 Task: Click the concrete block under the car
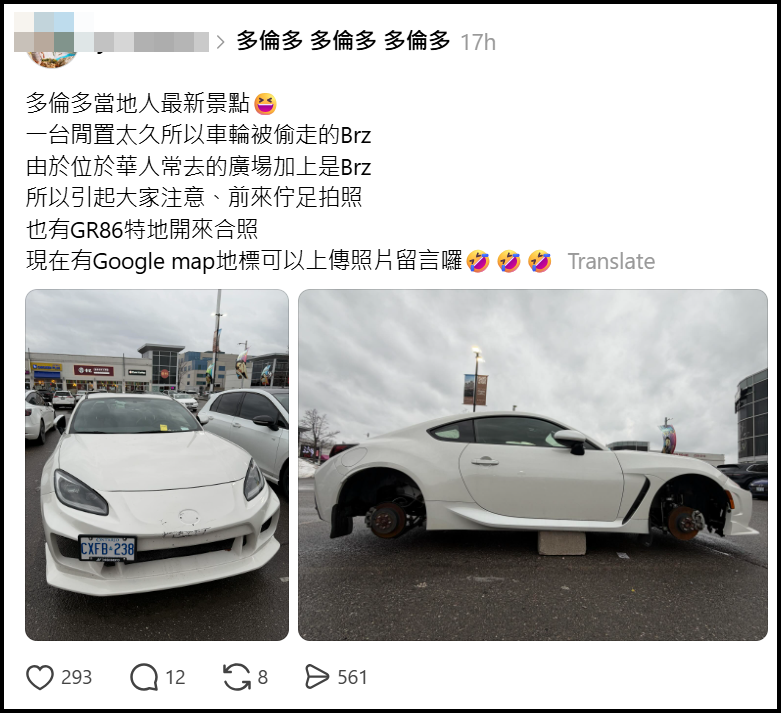pos(562,543)
